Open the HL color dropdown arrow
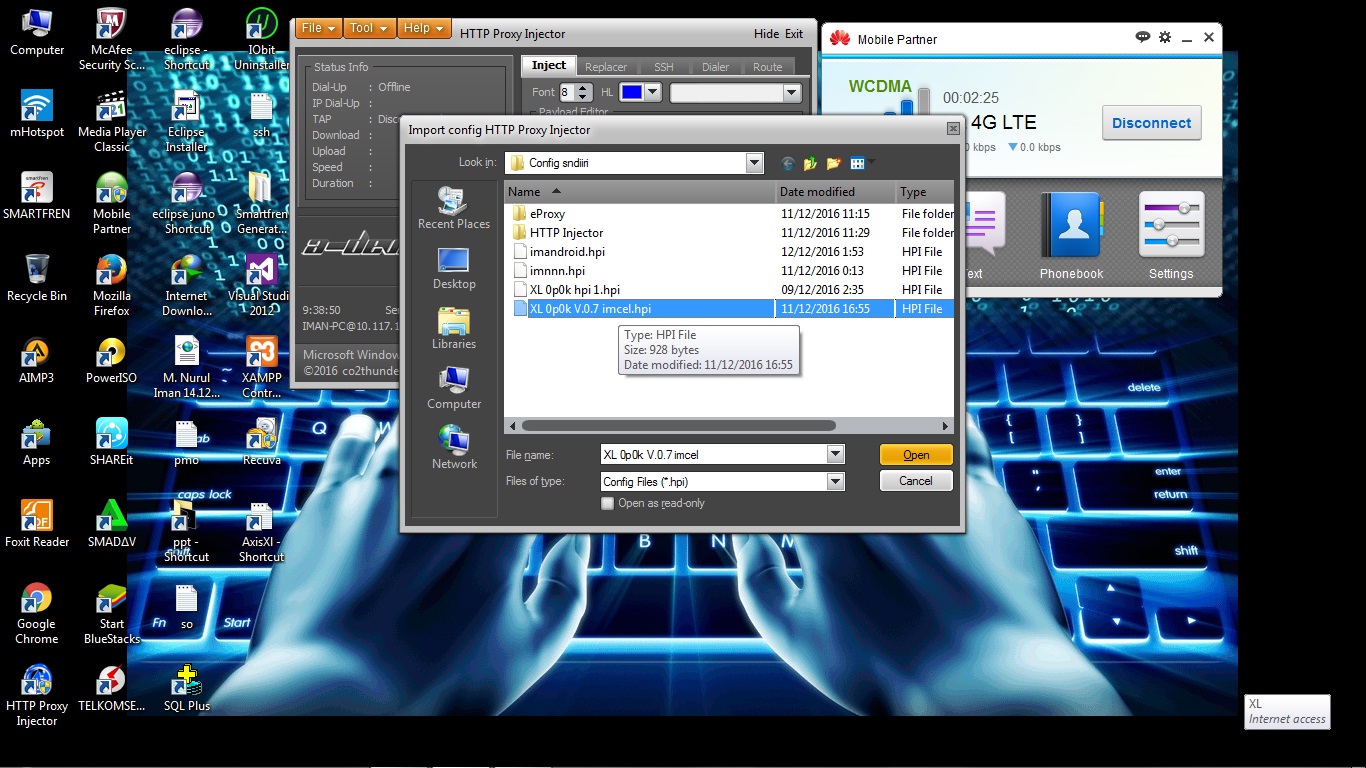 (x=653, y=92)
